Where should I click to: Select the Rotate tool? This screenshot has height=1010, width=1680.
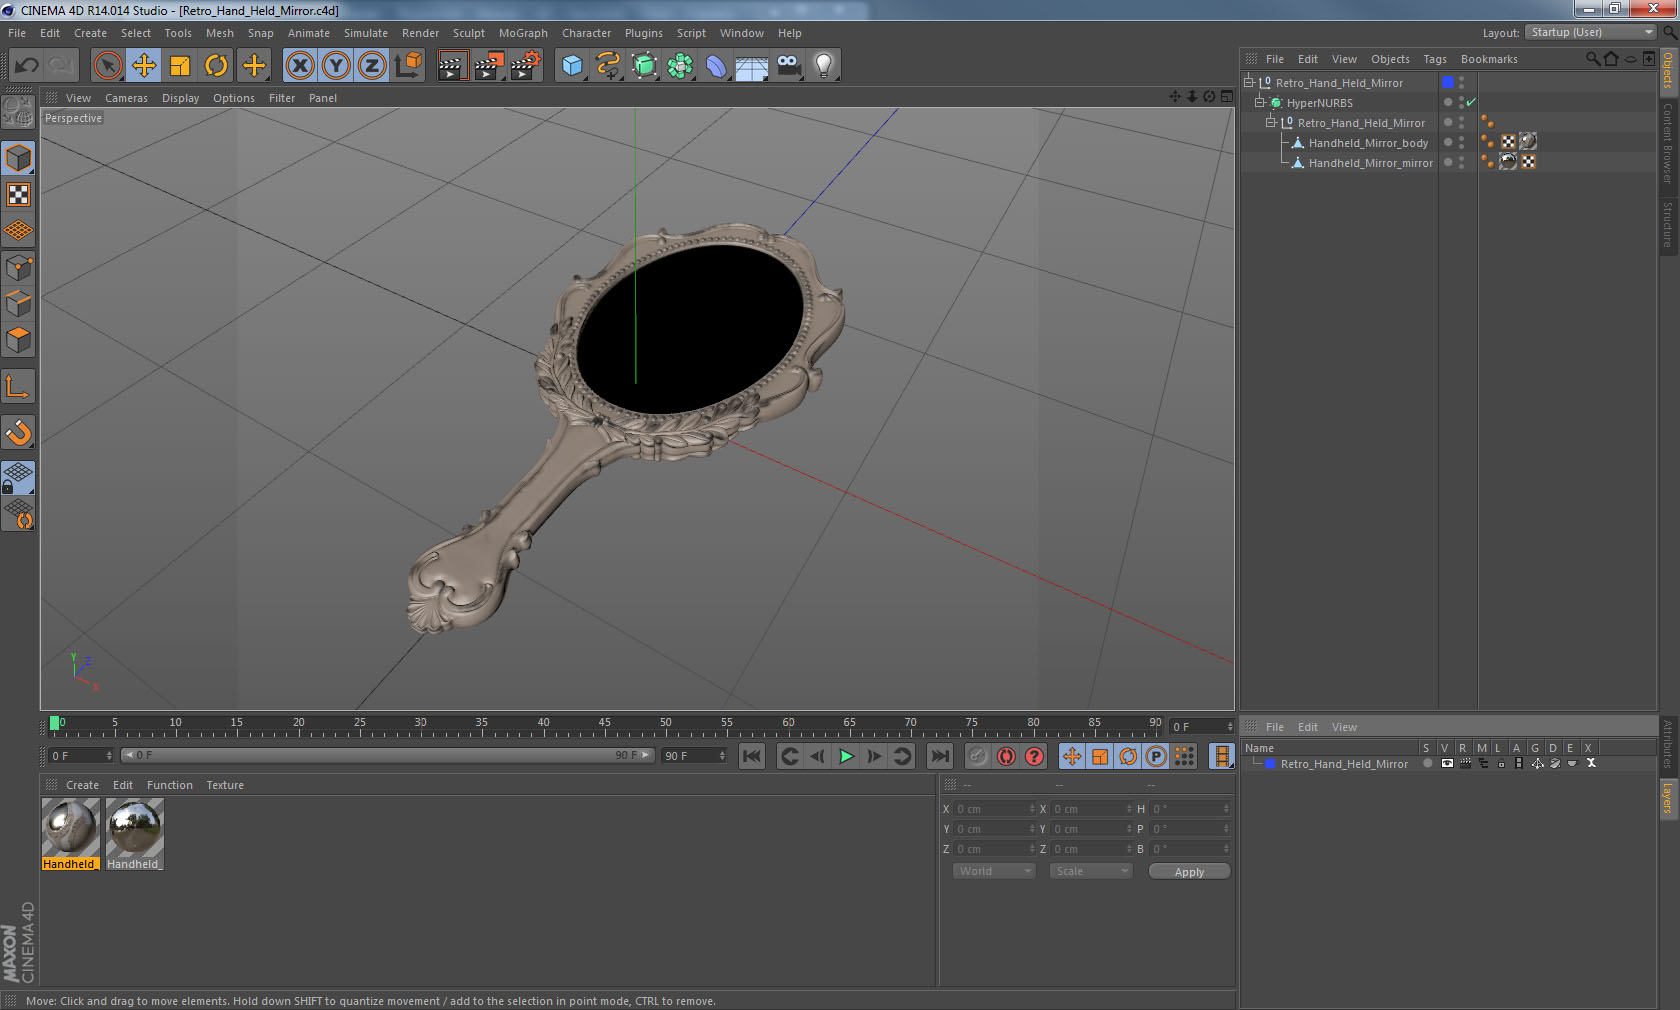point(216,66)
